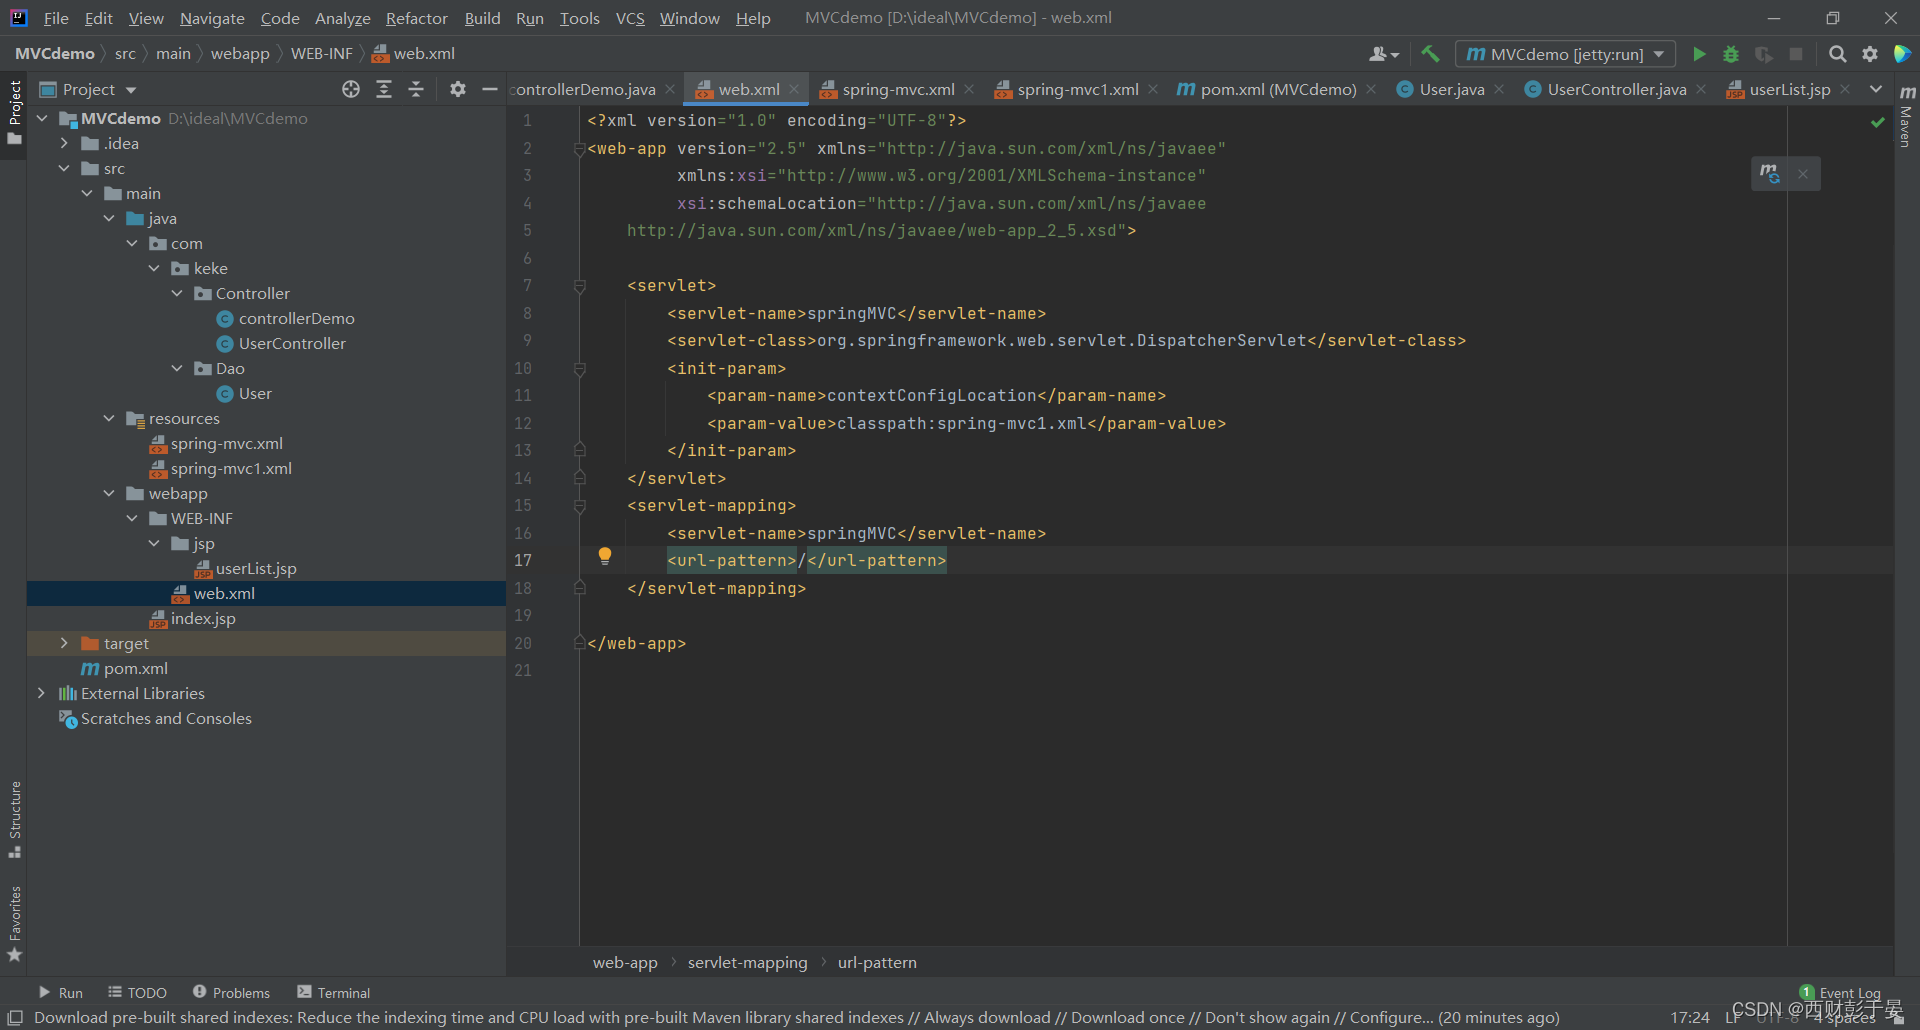1920x1030 pixels.
Task: Click the user account icon in toolbar
Action: [x=1383, y=54]
